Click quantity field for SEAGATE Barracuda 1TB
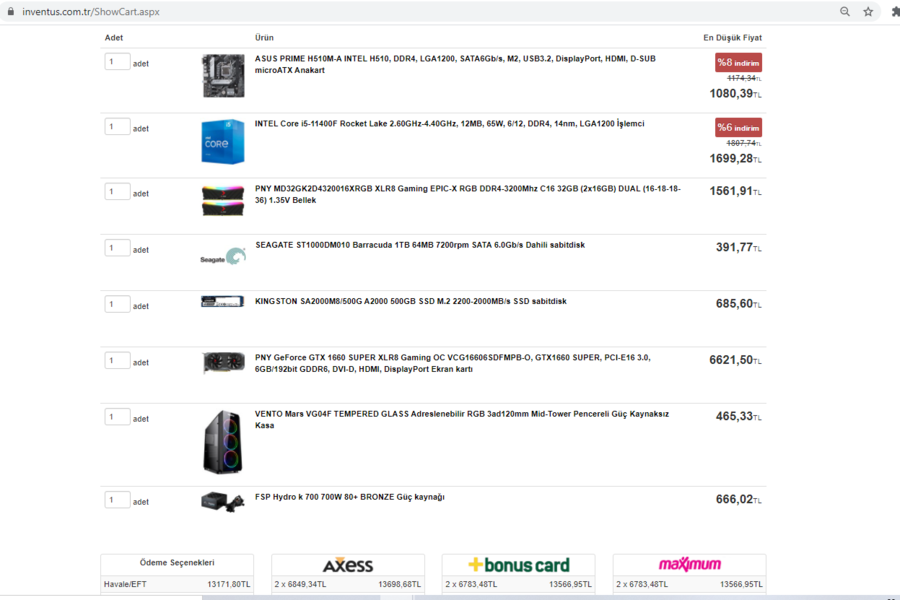Screen dimensions: 900x600 (117, 247)
